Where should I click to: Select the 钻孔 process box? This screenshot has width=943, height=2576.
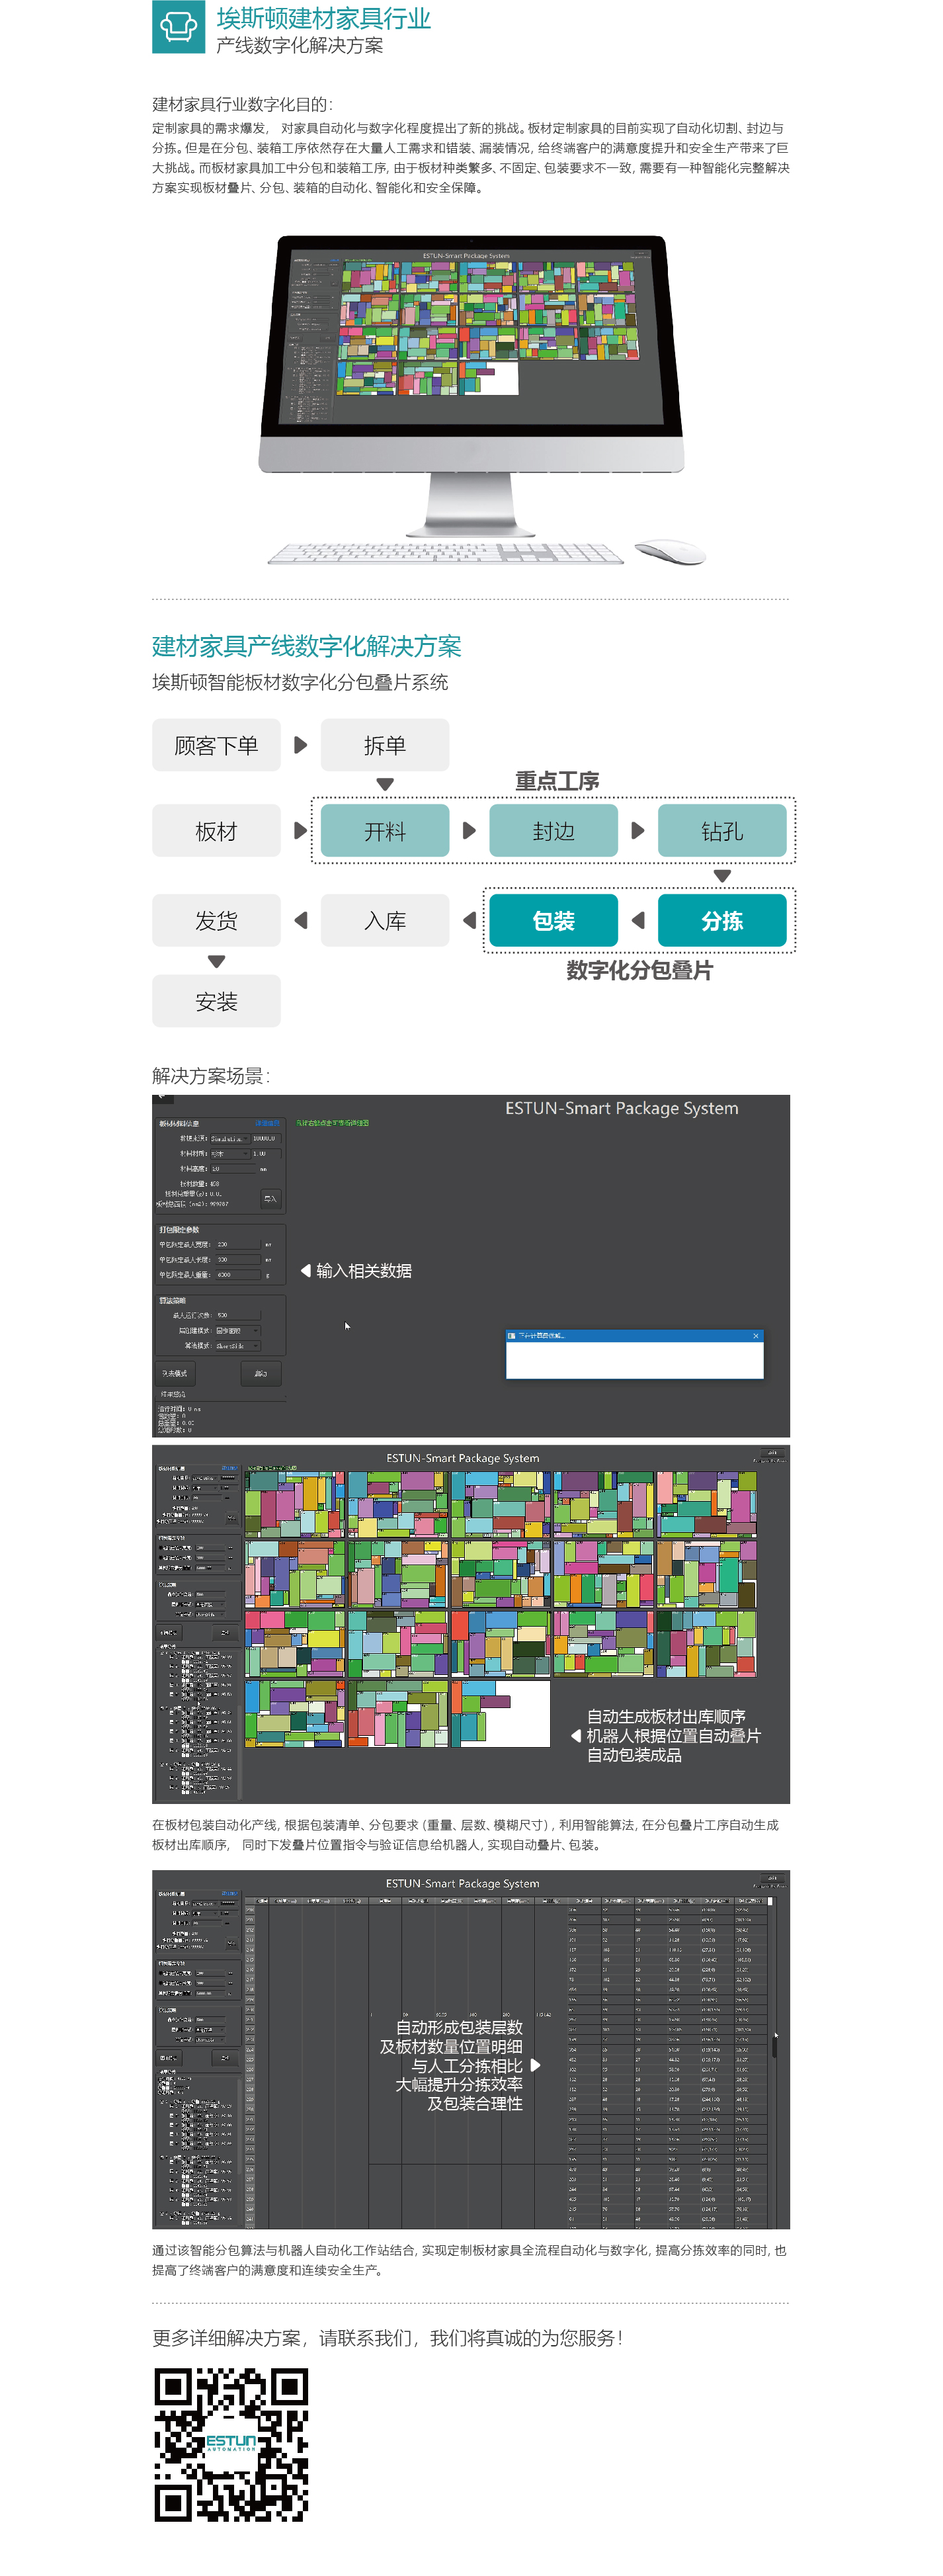click(722, 831)
